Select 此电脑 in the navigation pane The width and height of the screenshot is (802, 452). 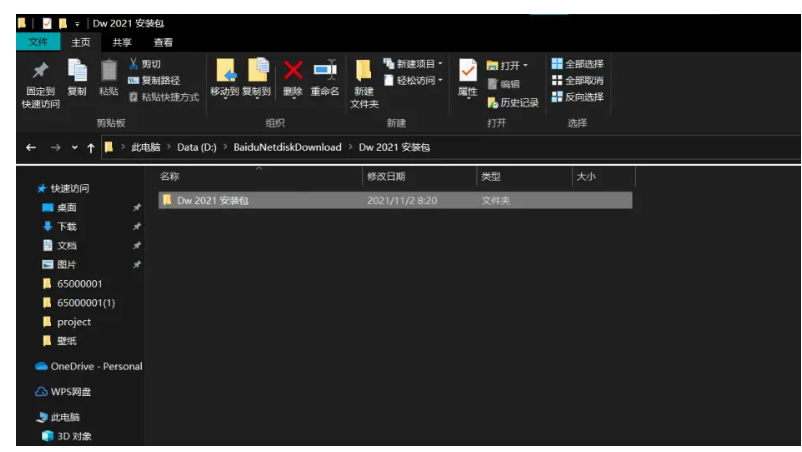coord(58,417)
